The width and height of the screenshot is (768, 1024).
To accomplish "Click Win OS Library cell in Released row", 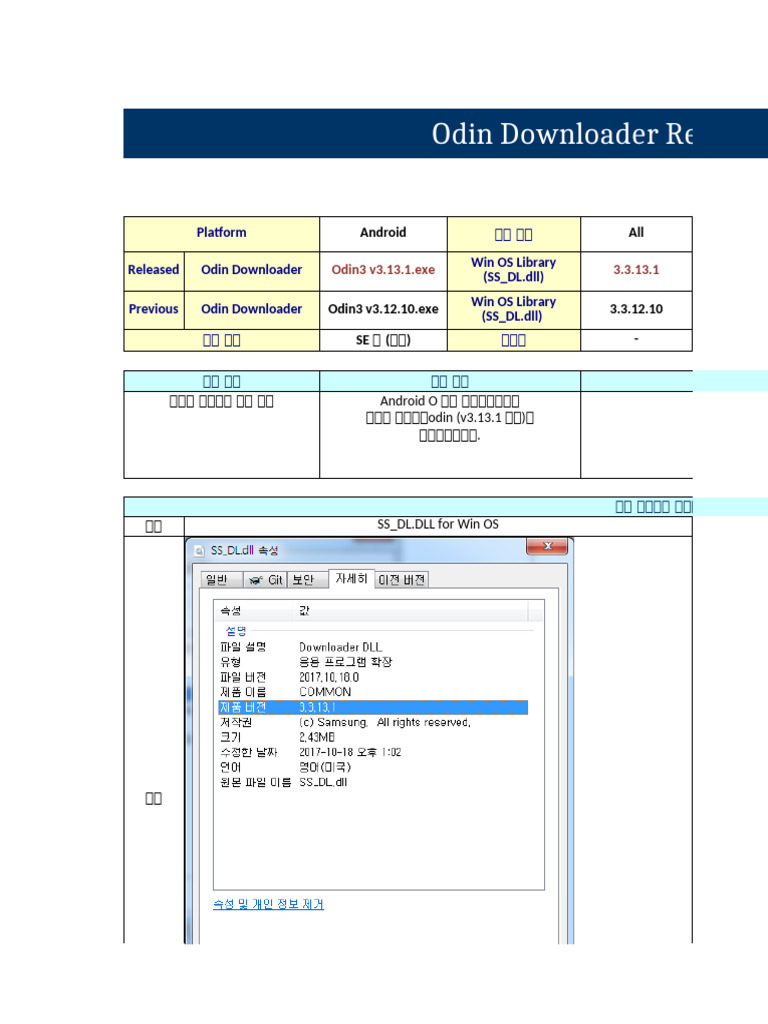I will tap(513, 270).
